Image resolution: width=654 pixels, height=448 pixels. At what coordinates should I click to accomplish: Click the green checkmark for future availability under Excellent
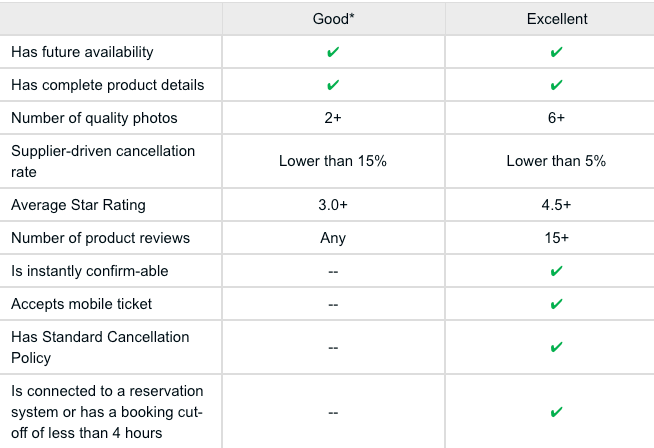[556, 52]
